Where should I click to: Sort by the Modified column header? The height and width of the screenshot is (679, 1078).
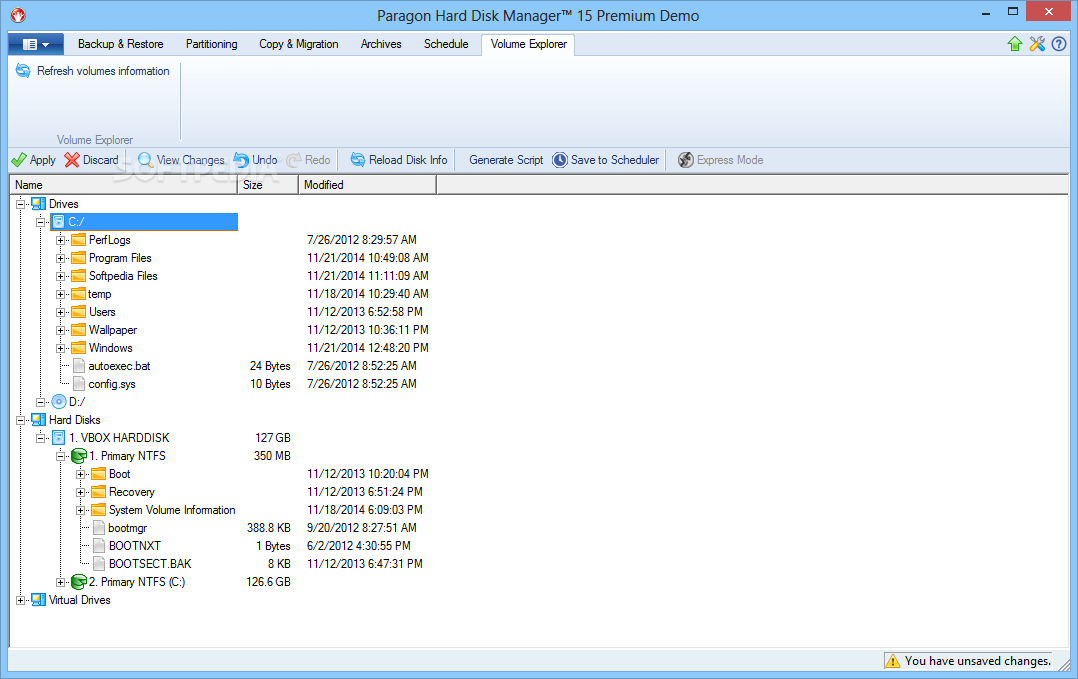pyautogui.click(x=368, y=185)
